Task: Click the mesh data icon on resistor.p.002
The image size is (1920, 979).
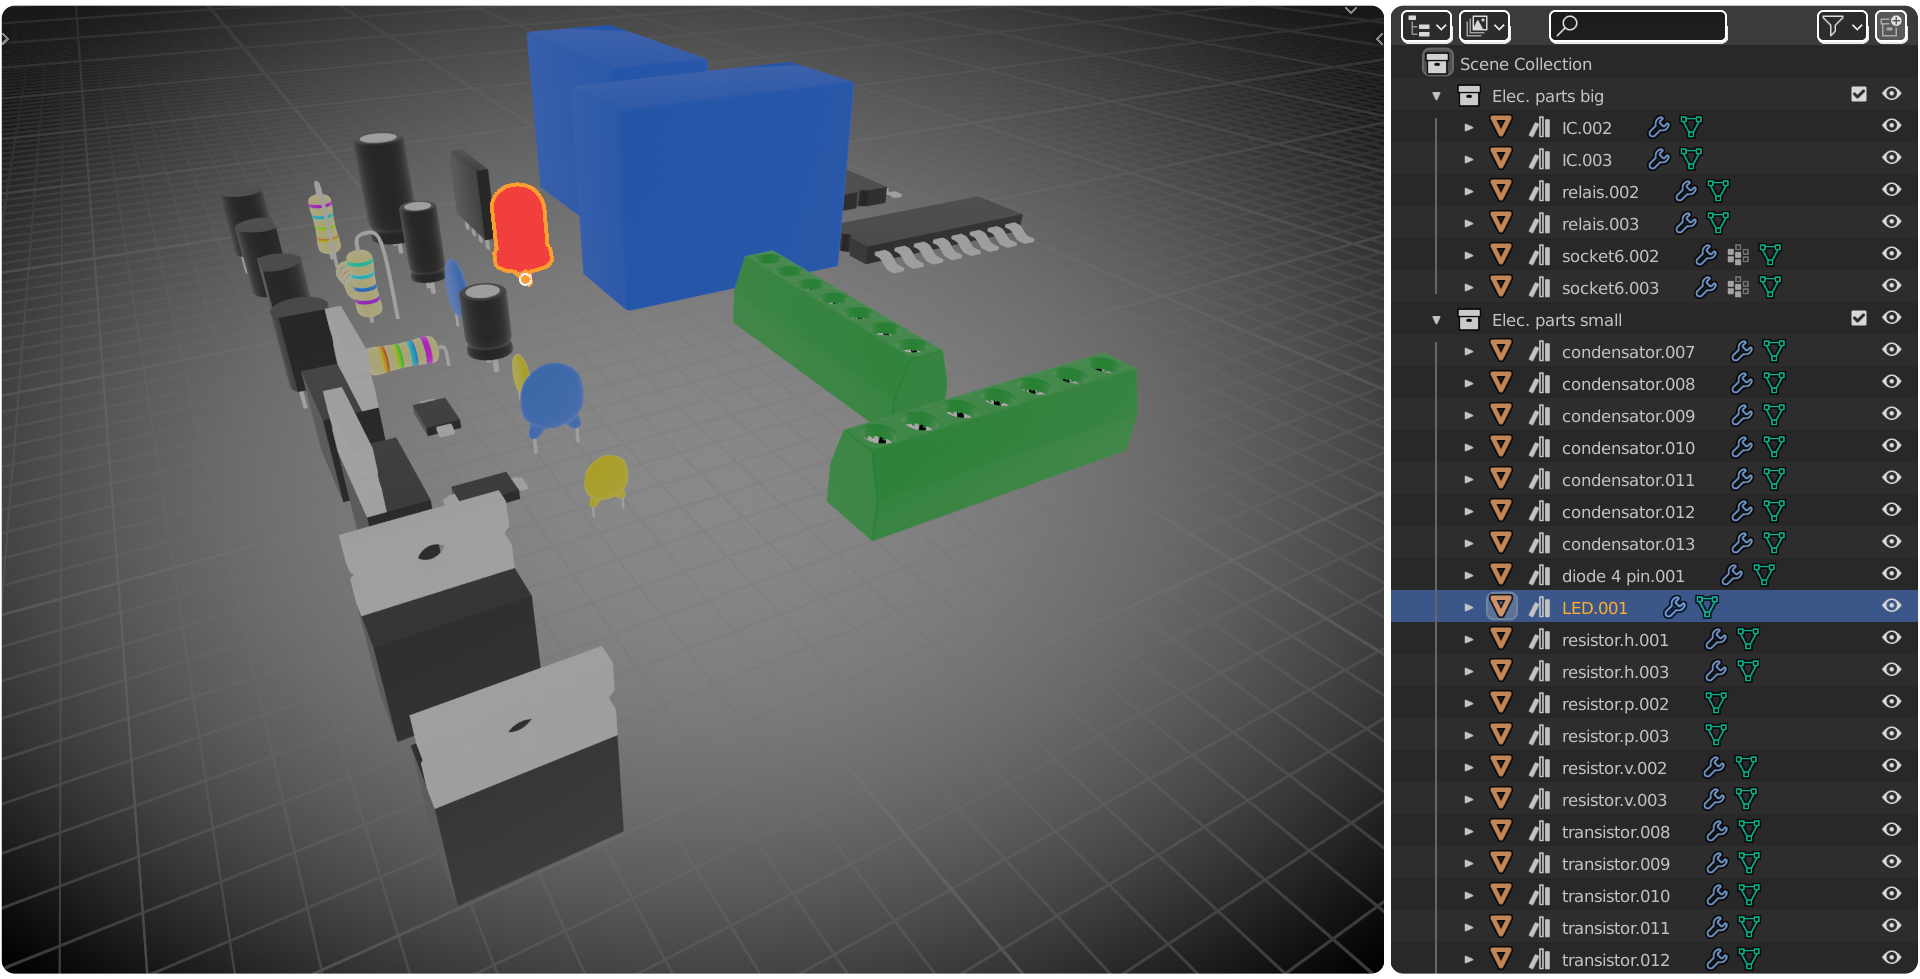Action: click(1716, 703)
